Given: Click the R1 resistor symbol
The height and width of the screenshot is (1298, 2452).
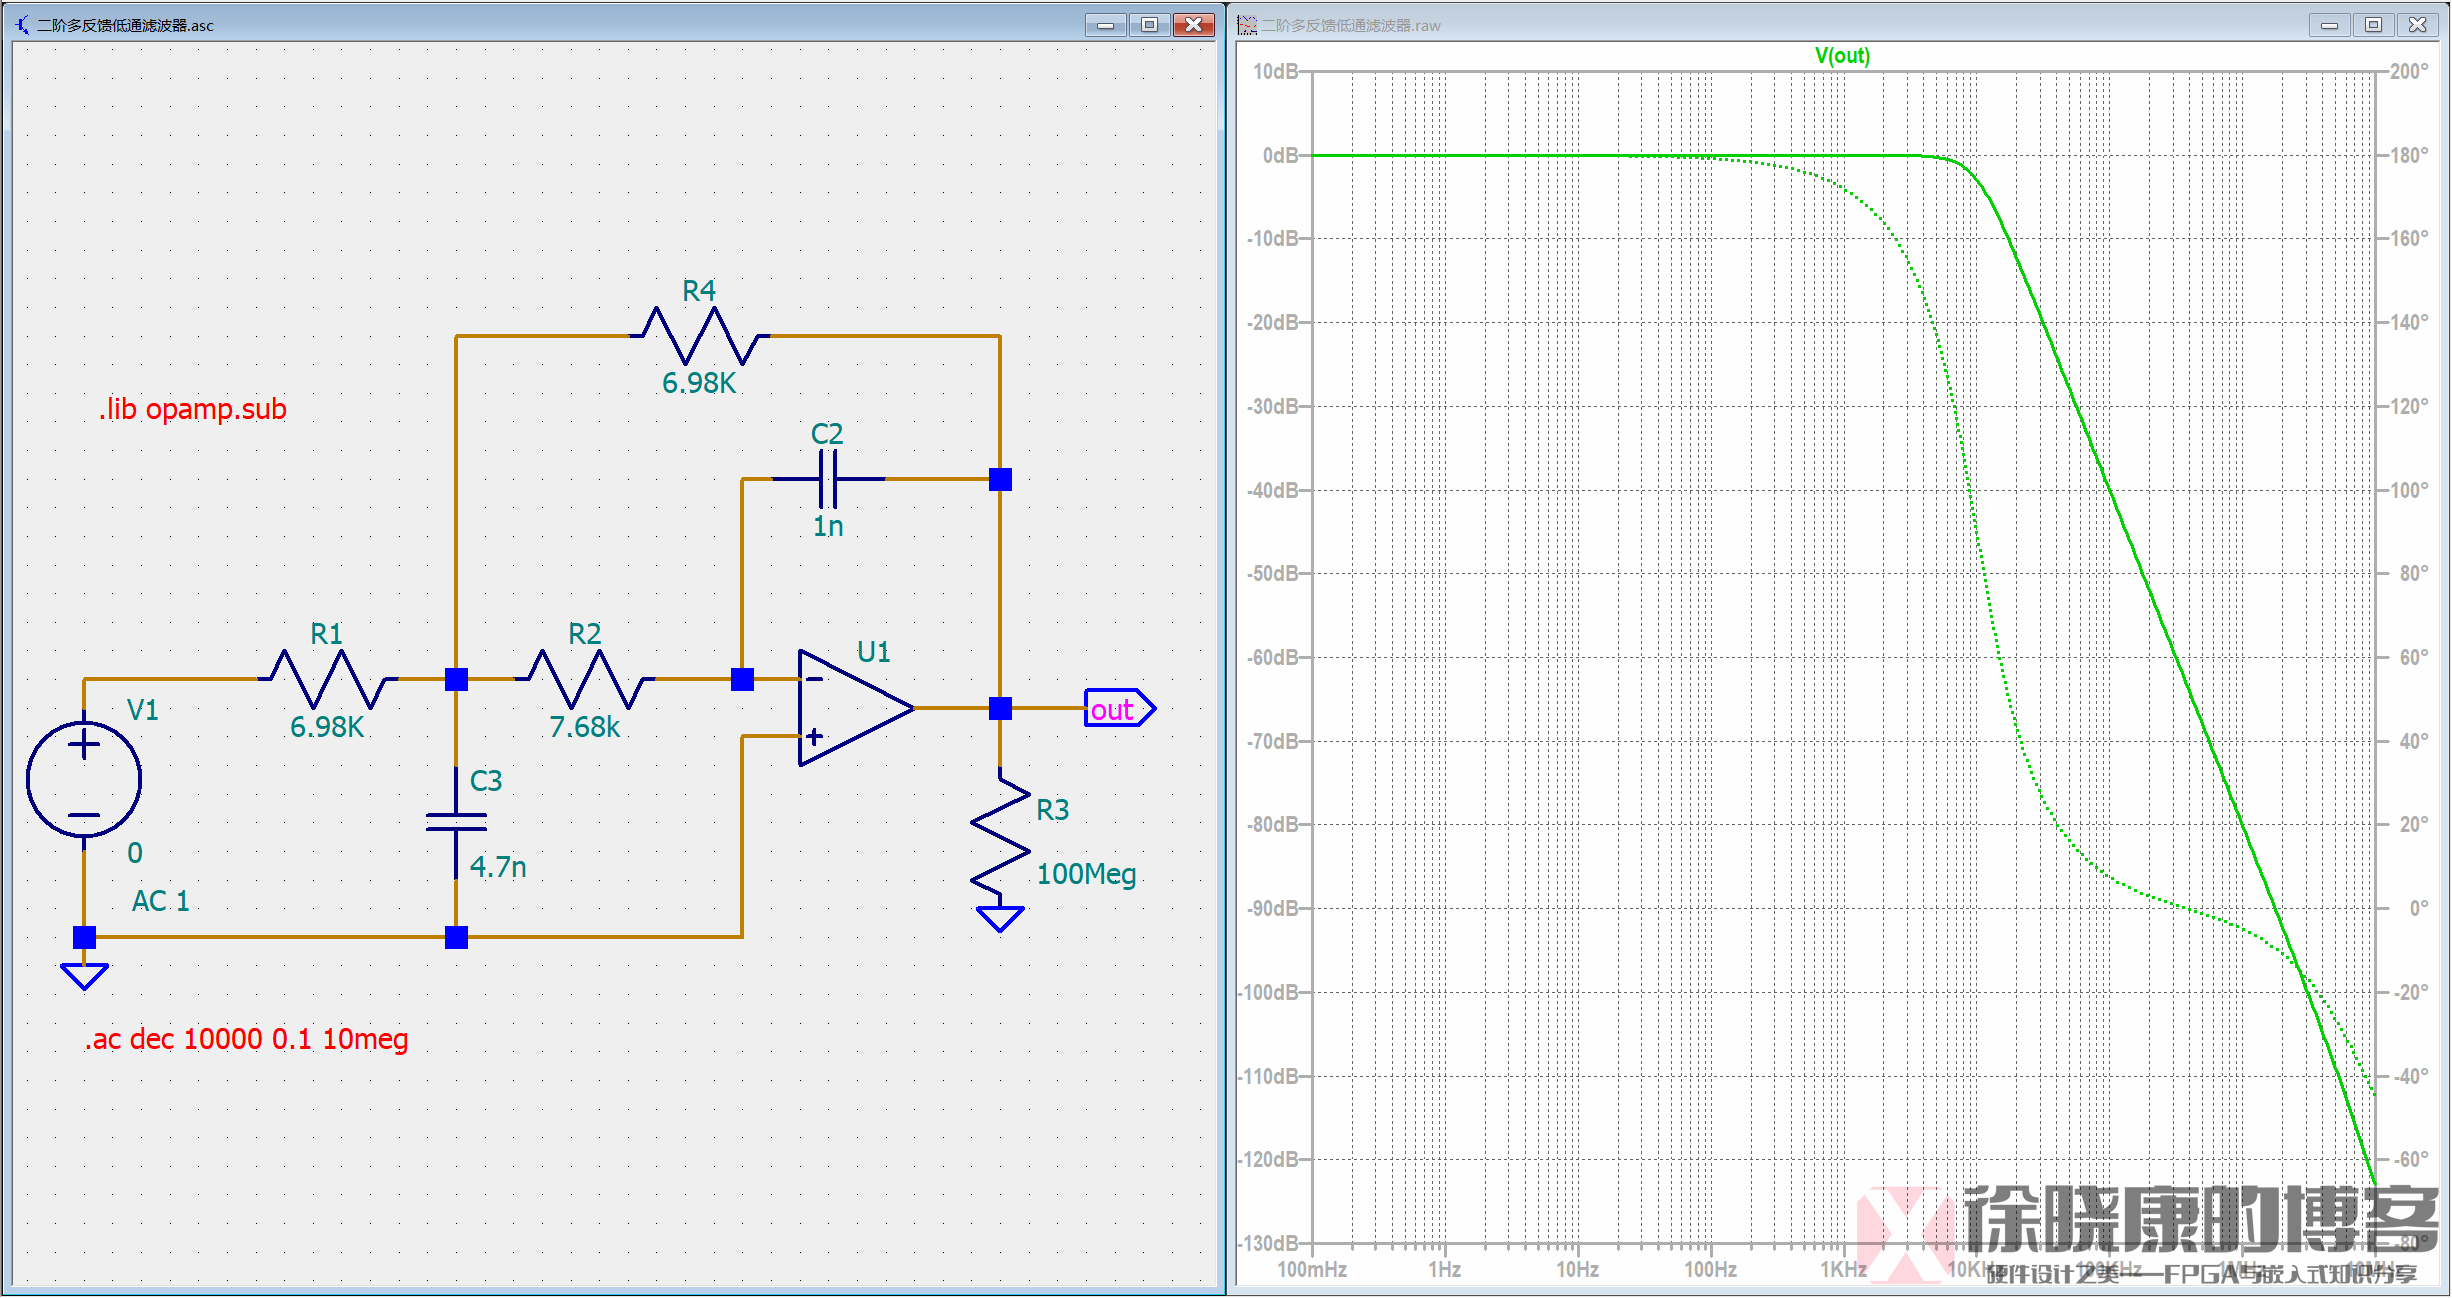Looking at the screenshot, I should coord(327,679).
